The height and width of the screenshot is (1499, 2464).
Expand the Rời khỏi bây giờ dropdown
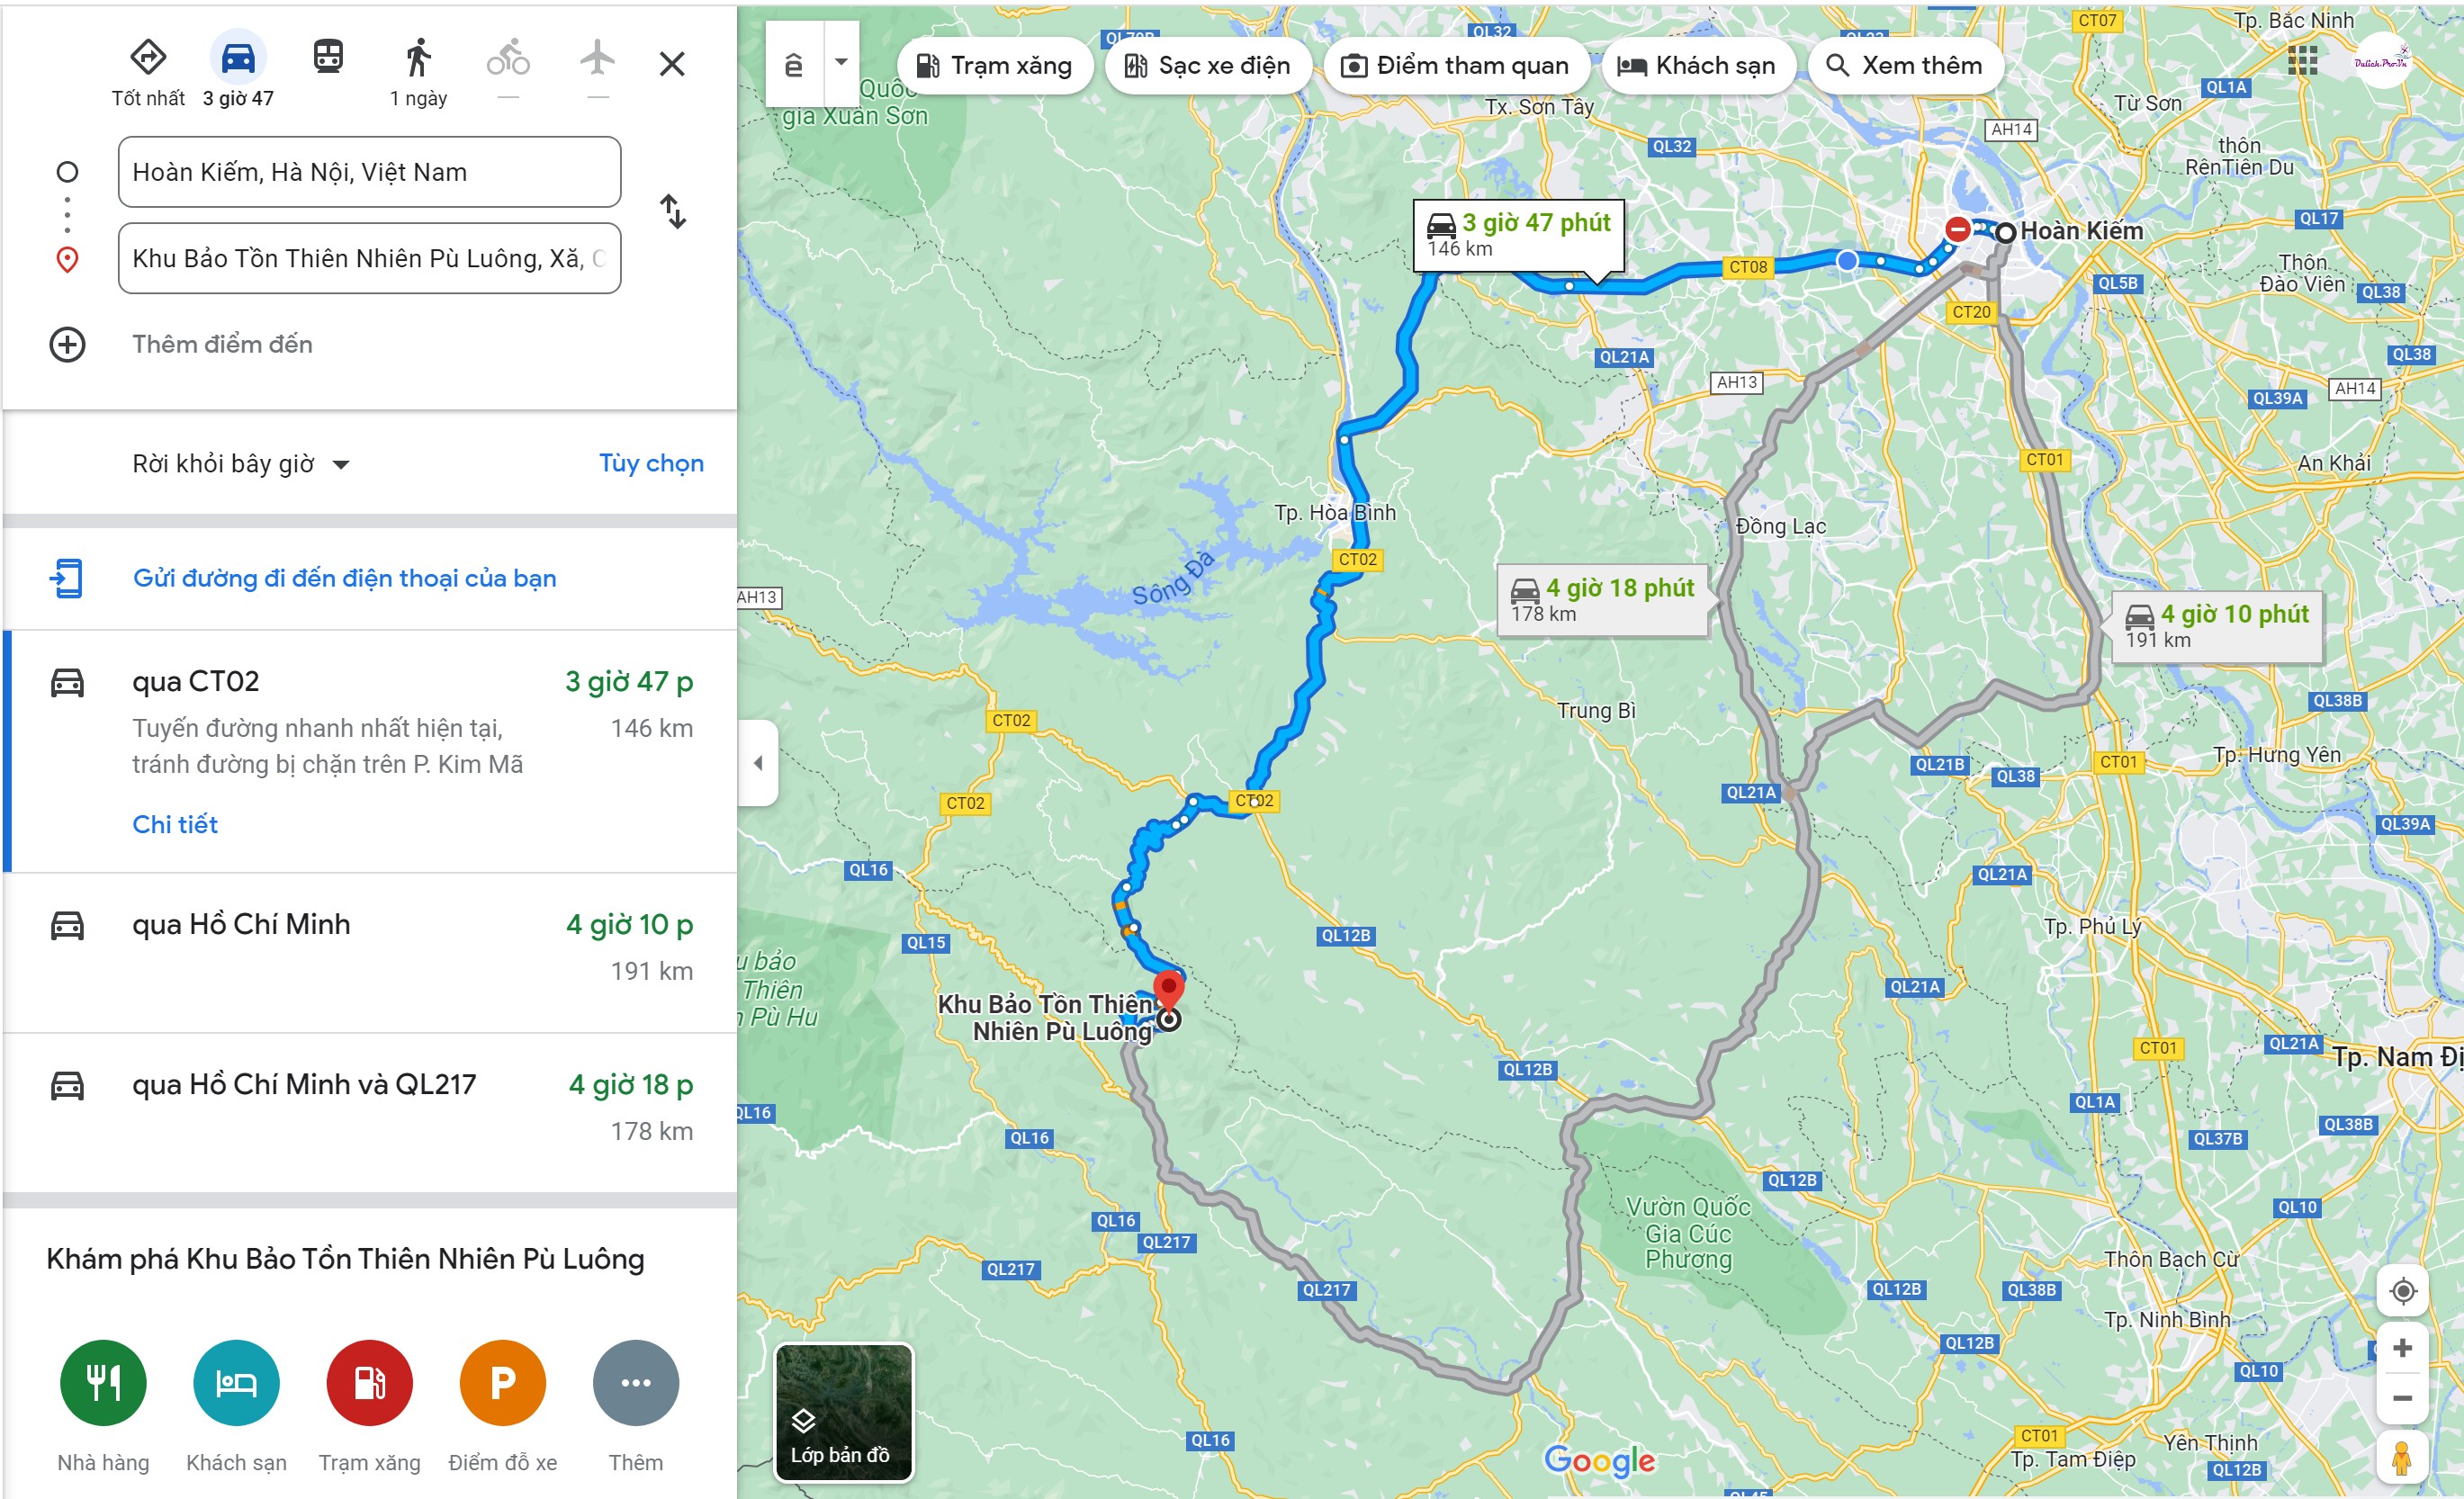[241, 464]
